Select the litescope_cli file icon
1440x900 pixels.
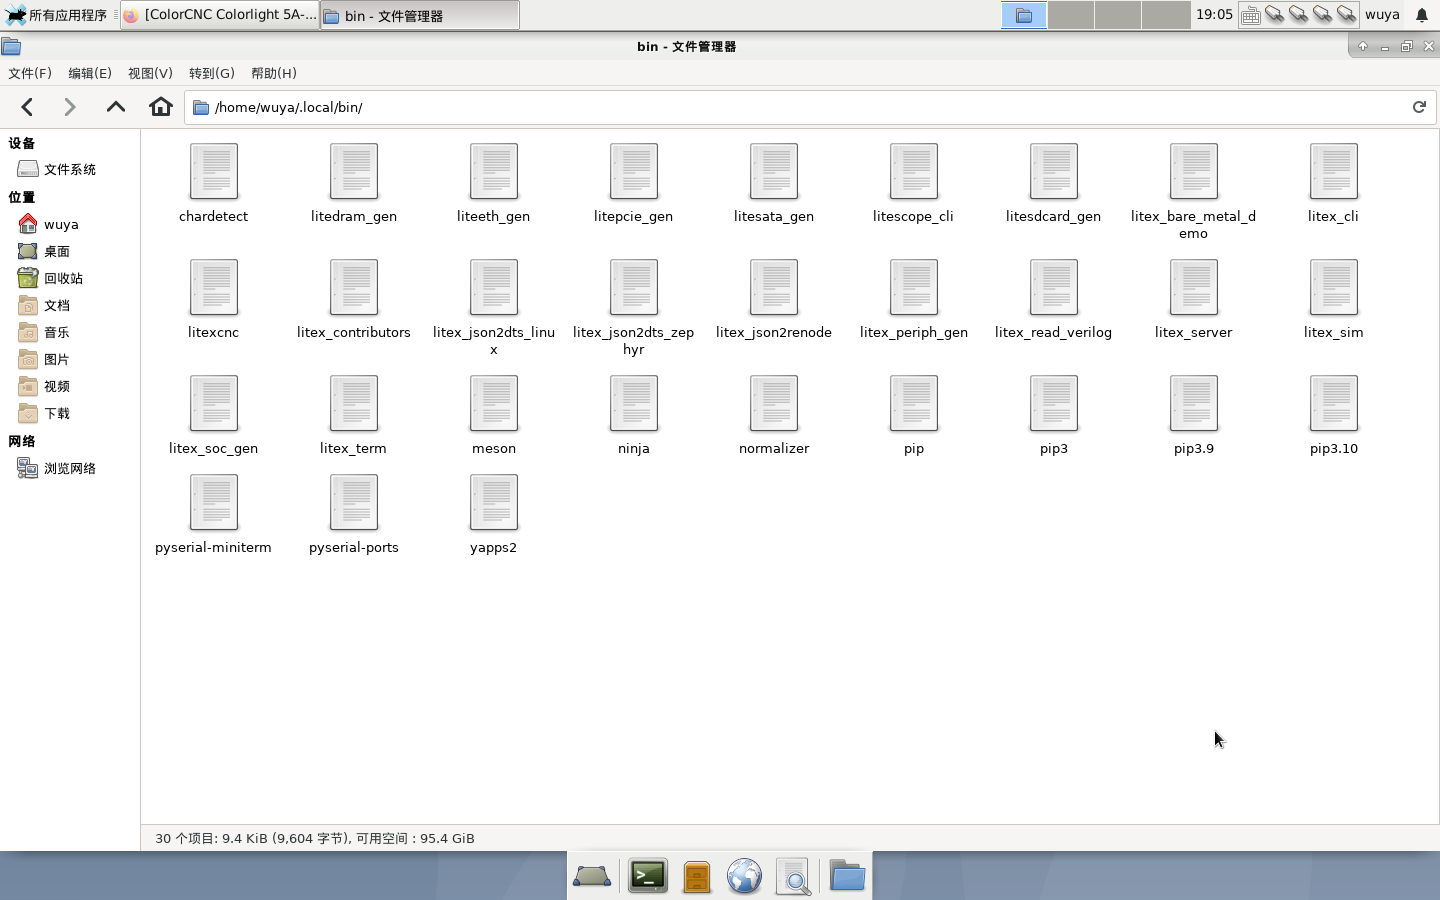[914, 171]
